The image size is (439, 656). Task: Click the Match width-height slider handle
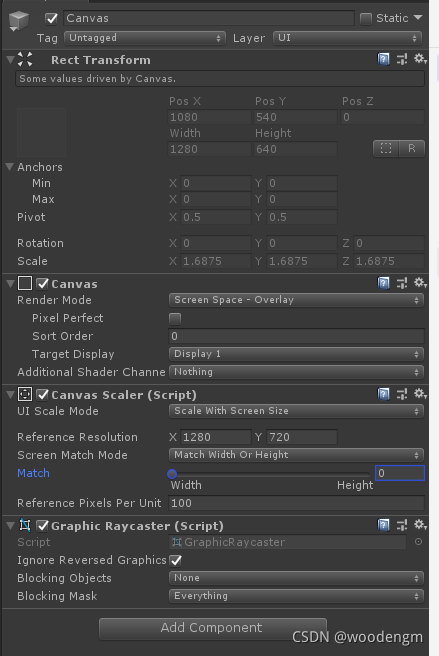click(172, 474)
